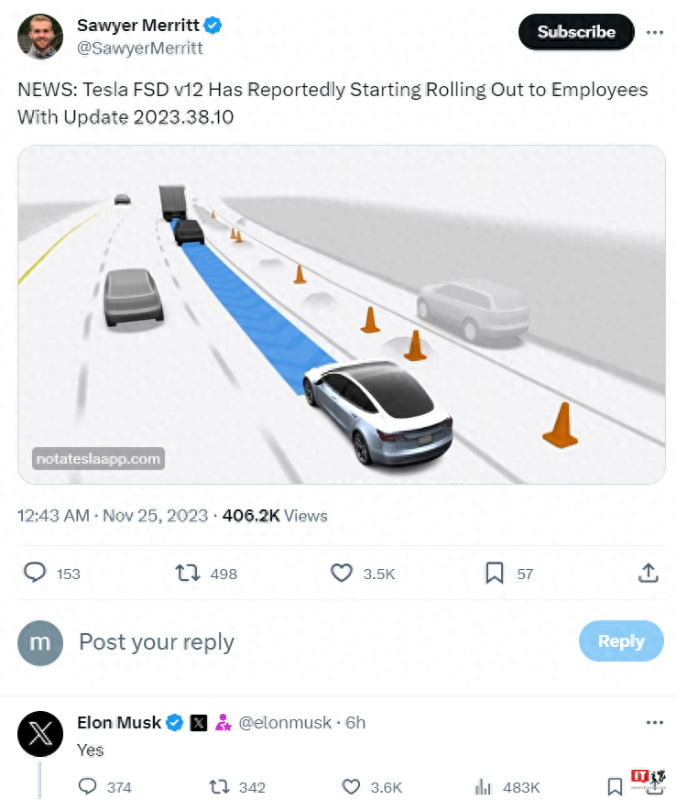
Task: Open Elon Musk's X avatar
Action: click(x=40, y=733)
